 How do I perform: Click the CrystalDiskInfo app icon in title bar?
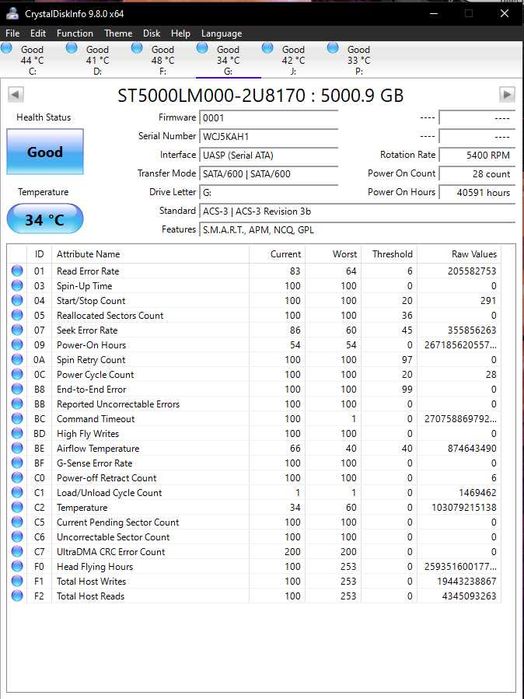pos(12,13)
